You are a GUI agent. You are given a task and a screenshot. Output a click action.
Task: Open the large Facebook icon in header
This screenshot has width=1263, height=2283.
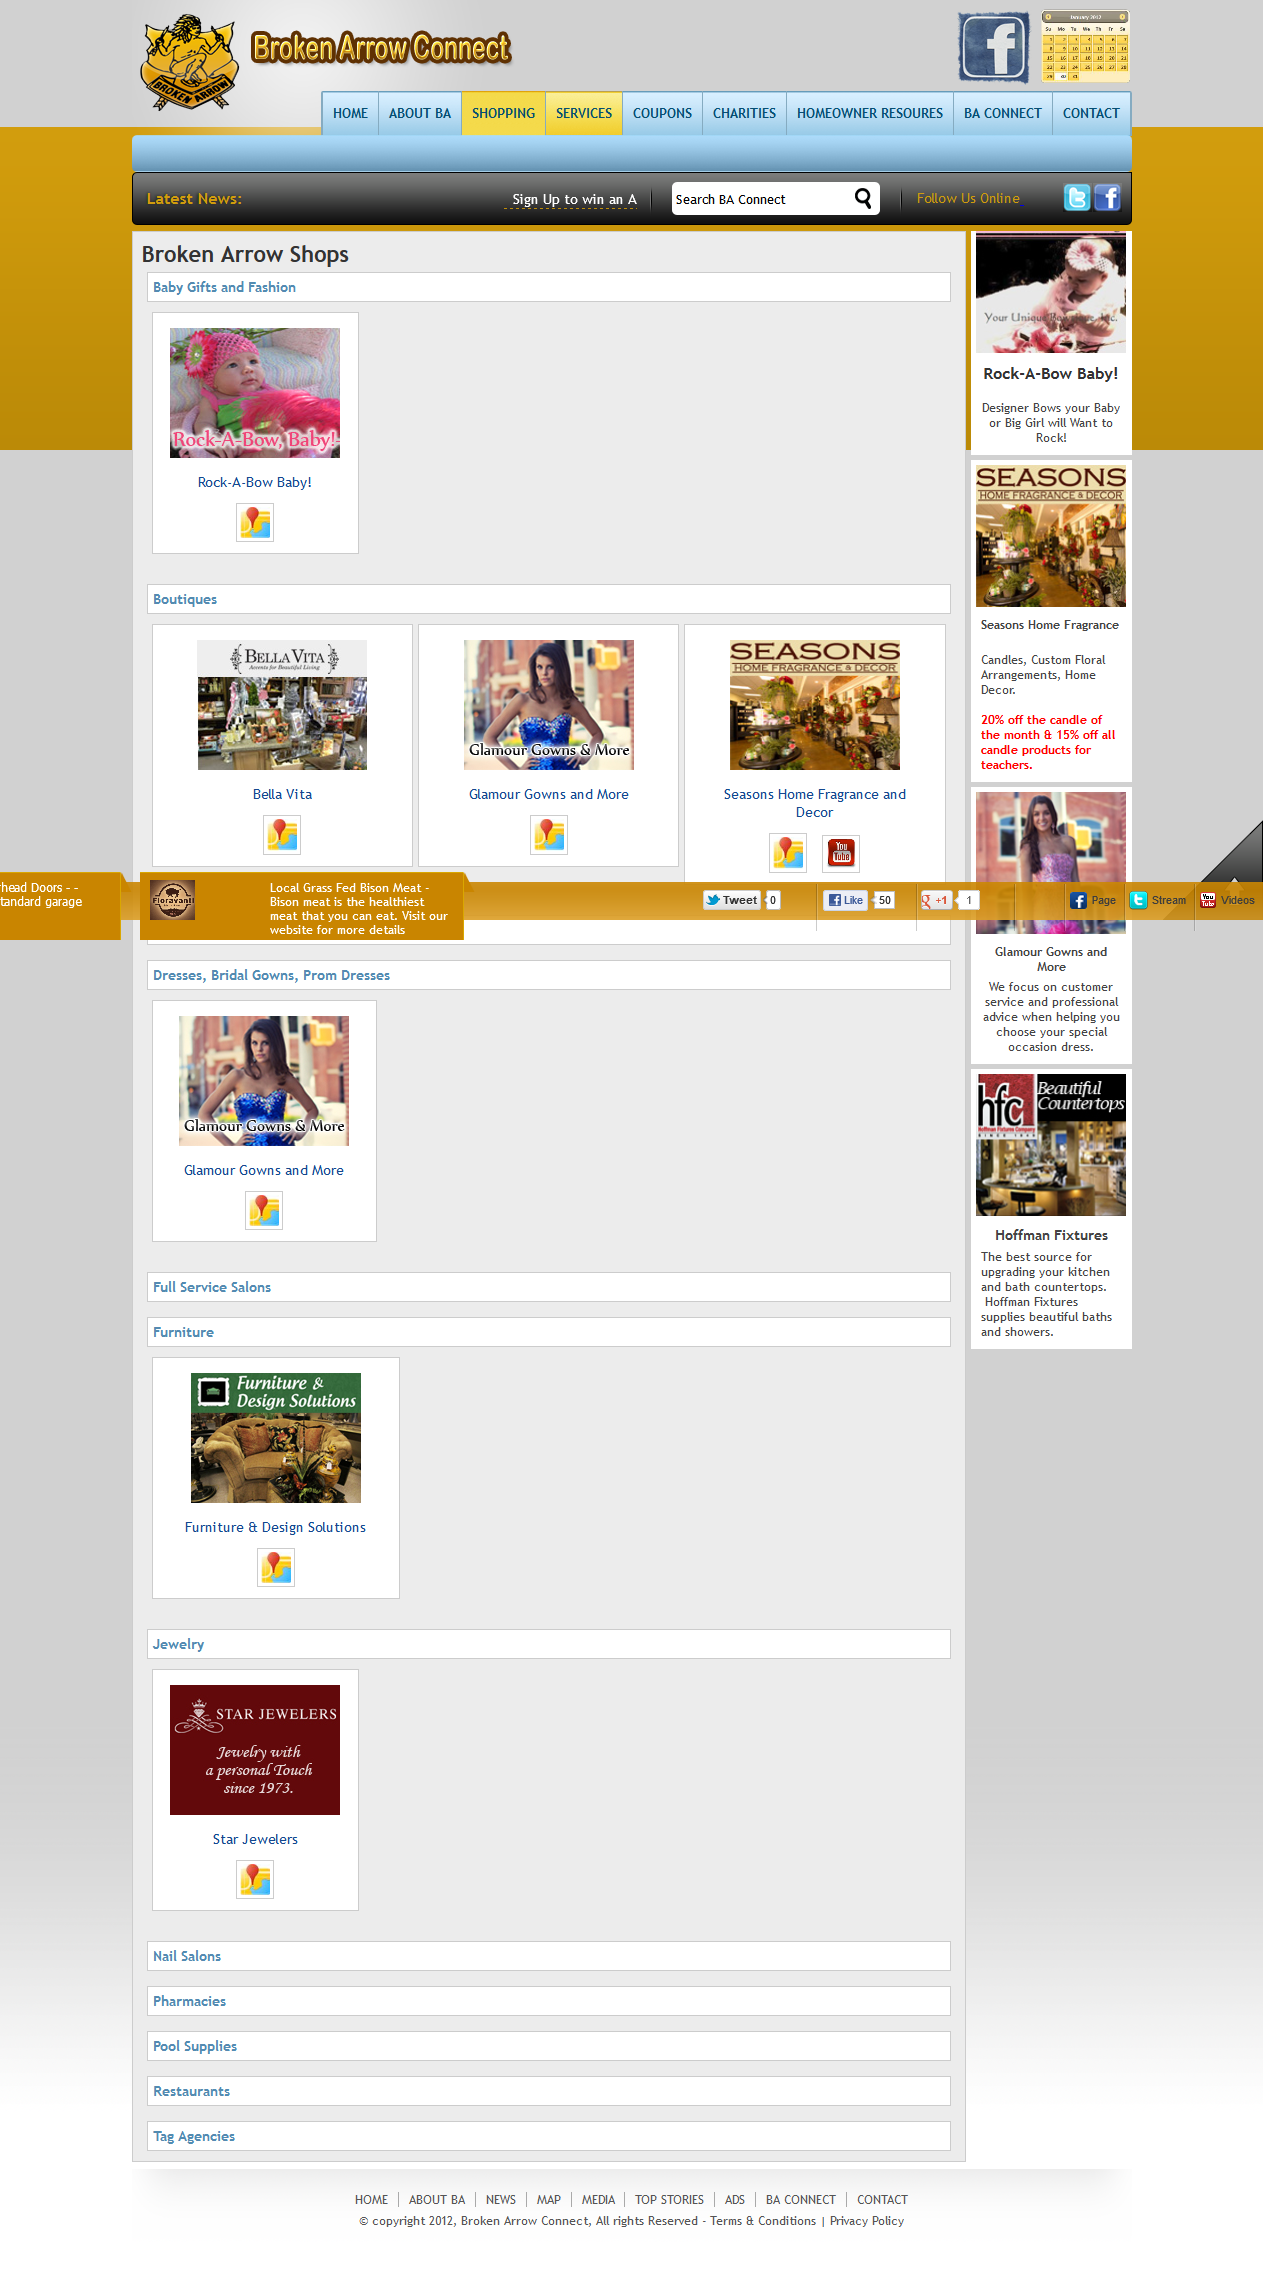click(x=993, y=47)
